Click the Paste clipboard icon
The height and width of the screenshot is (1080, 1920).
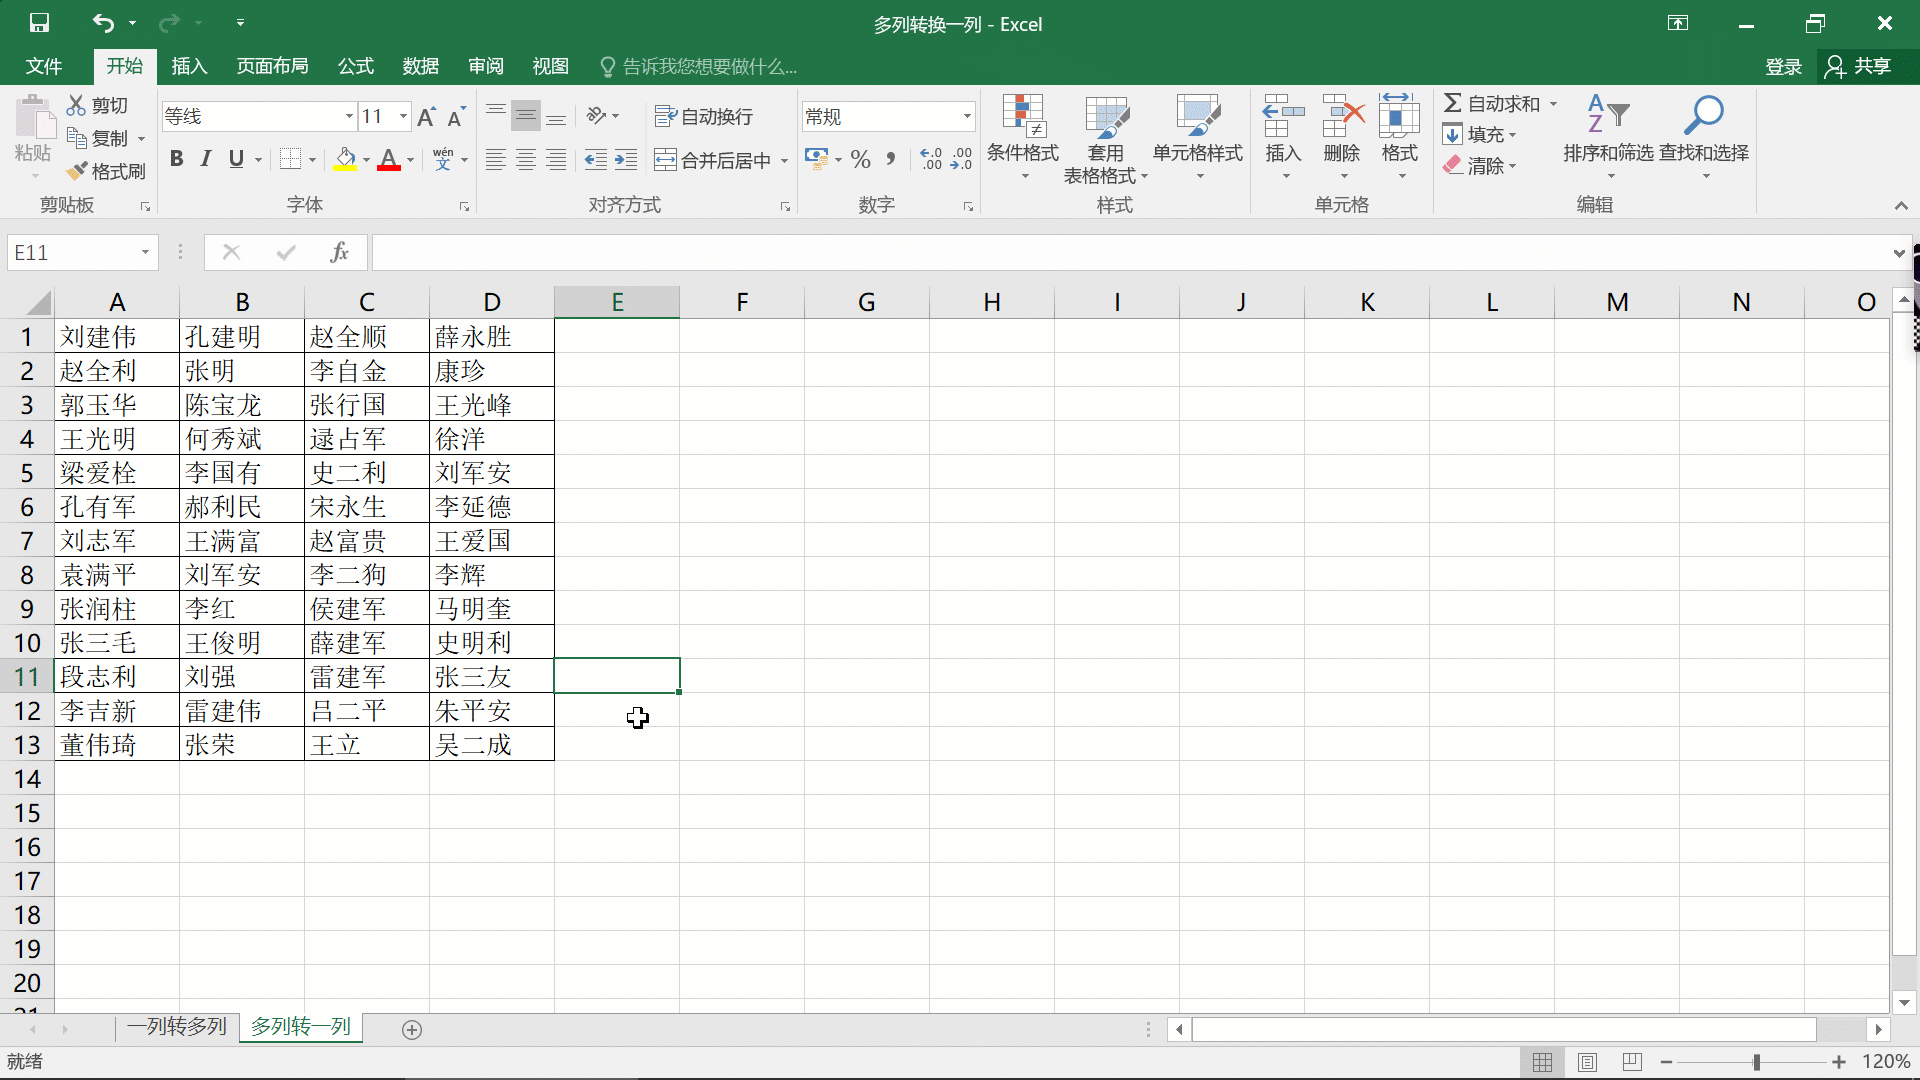click(35, 118)
